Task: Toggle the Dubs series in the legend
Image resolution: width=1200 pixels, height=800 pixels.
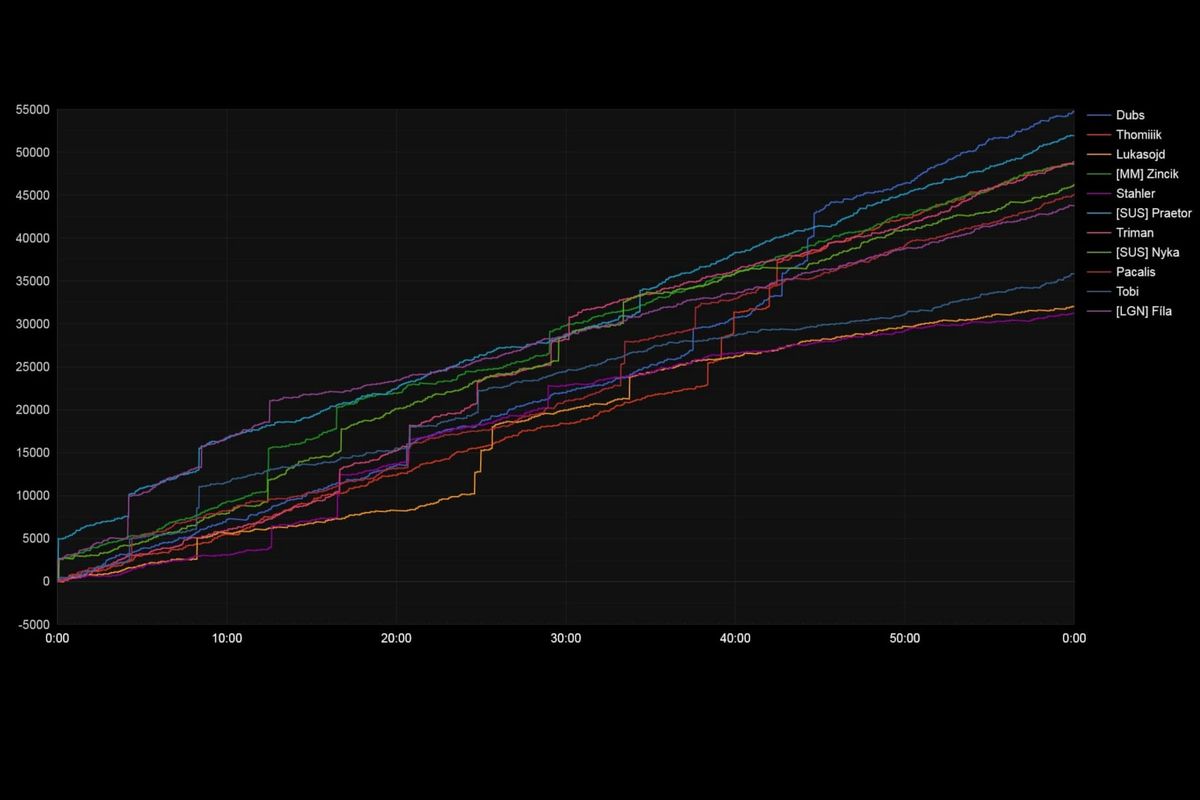Action: click(x=1116, y=115)
